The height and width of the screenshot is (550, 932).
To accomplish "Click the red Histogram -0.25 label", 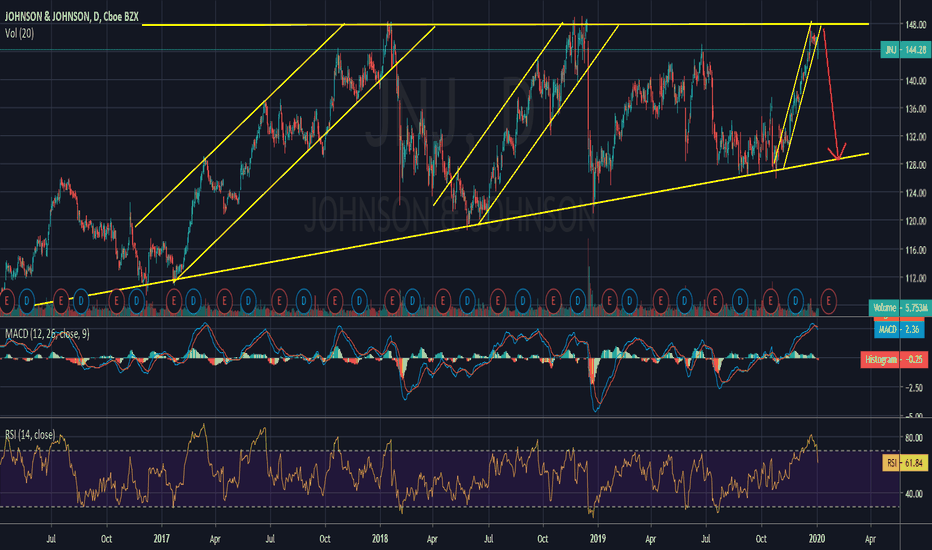I will pos(895,359).
